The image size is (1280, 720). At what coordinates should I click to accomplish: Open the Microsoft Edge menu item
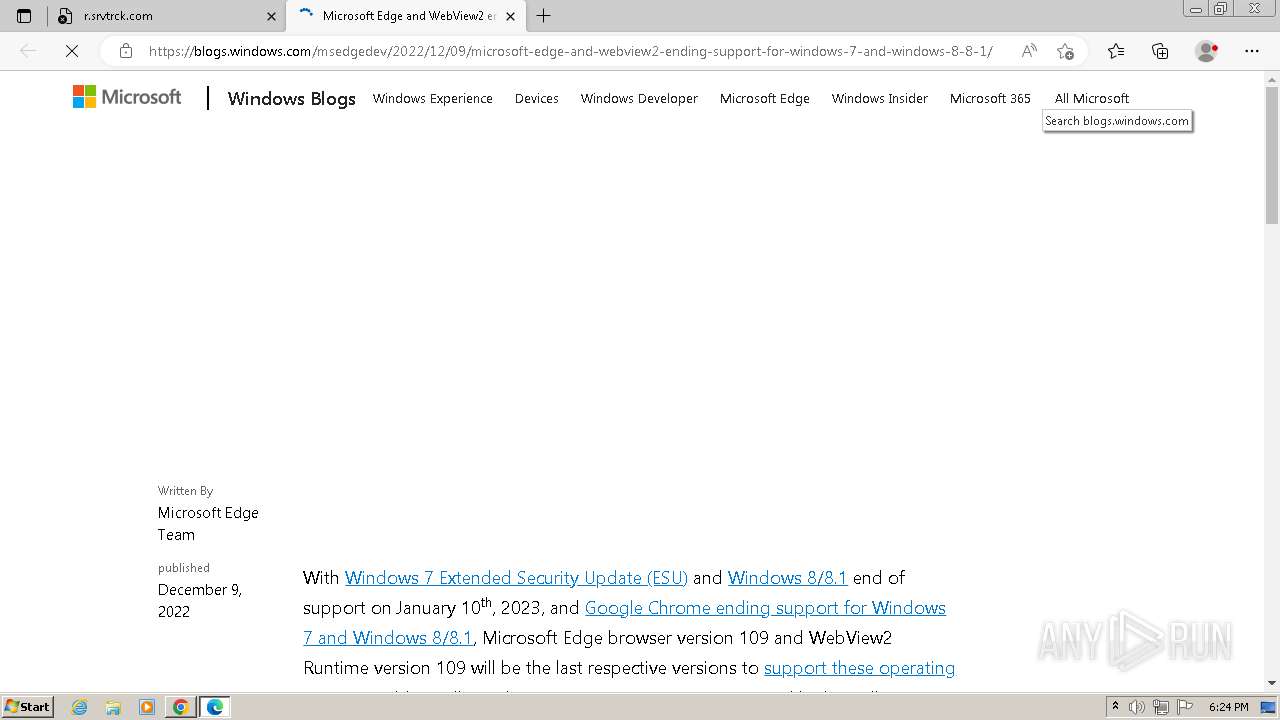point(765,98)
